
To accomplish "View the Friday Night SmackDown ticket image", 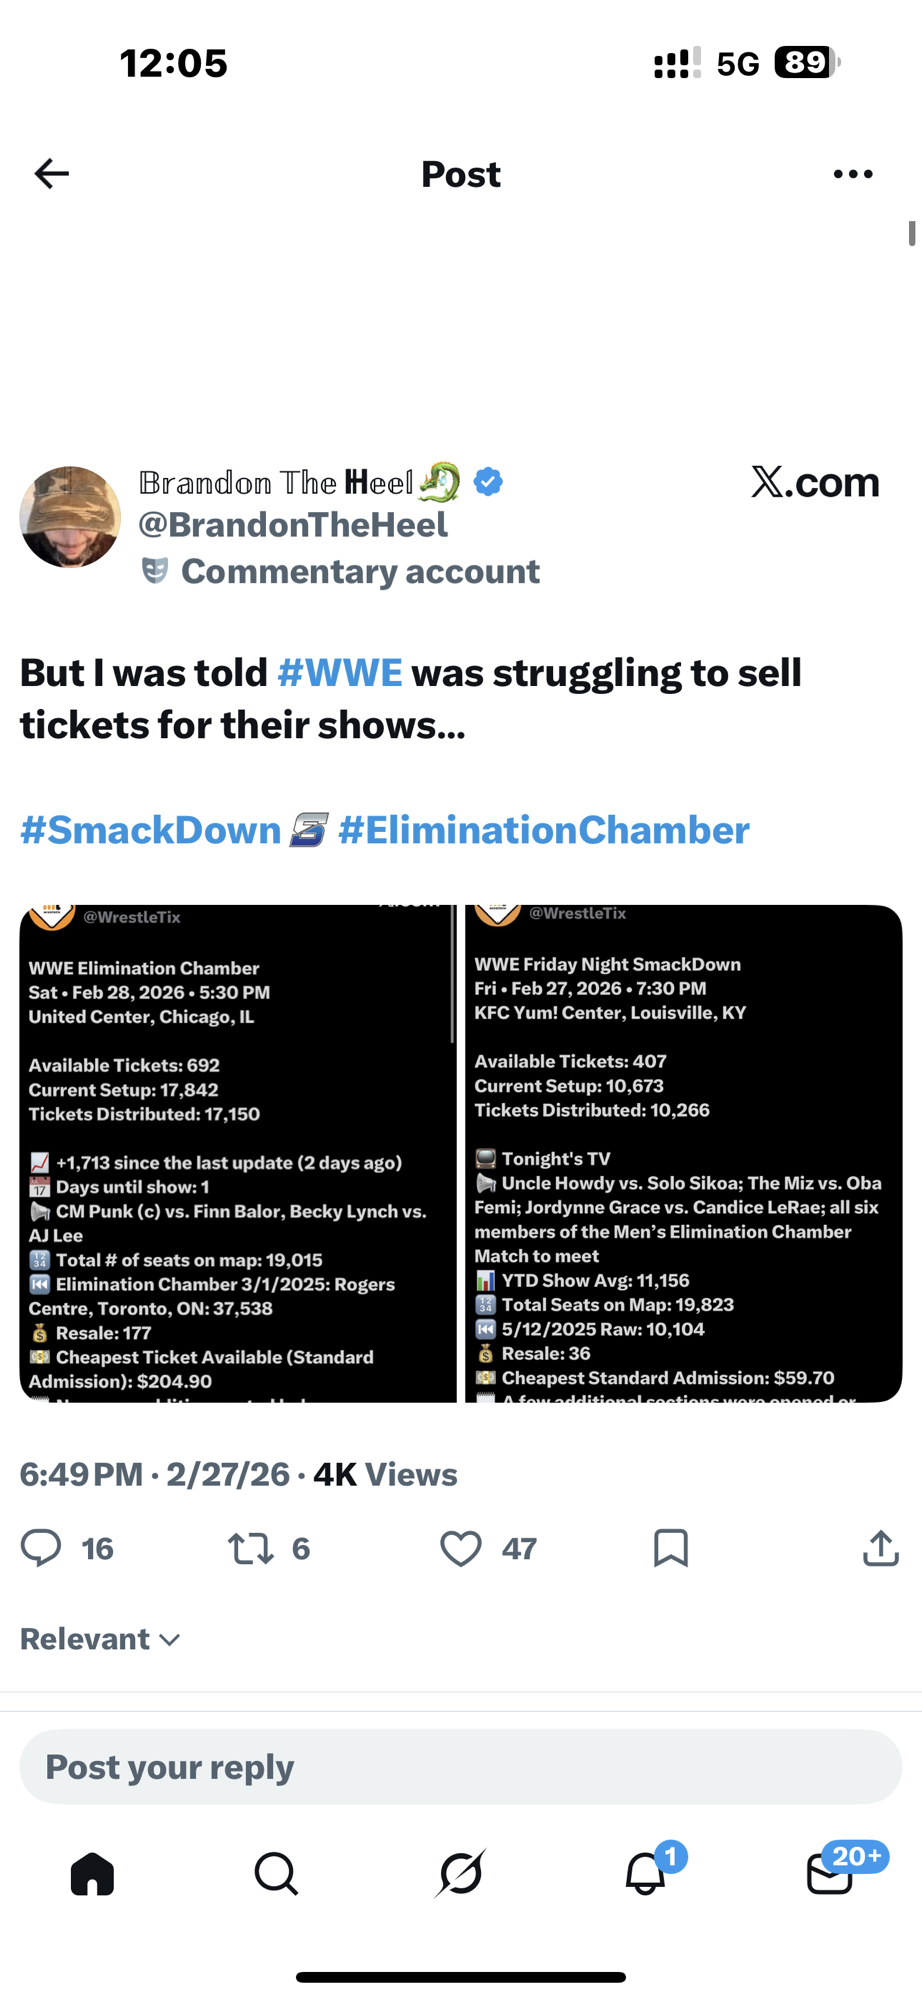I will [x=684, y=1153].
